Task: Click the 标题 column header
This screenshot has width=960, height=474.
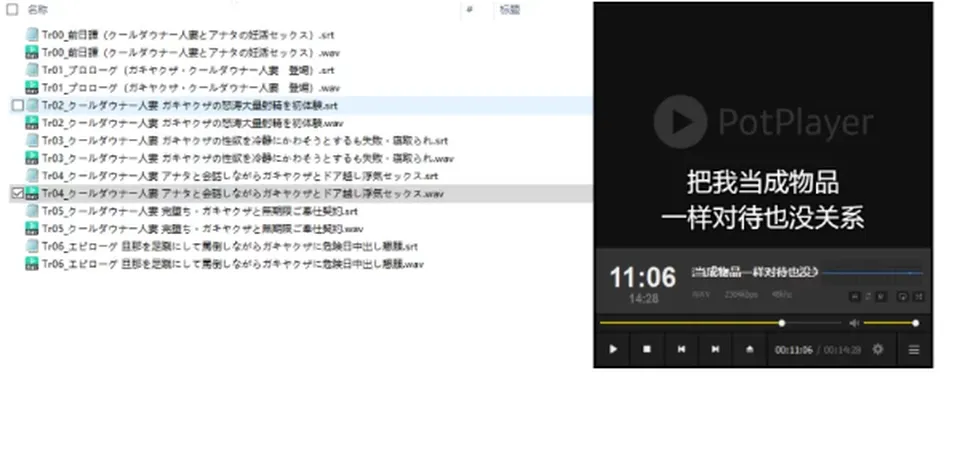Action: [x=509, y=9]
